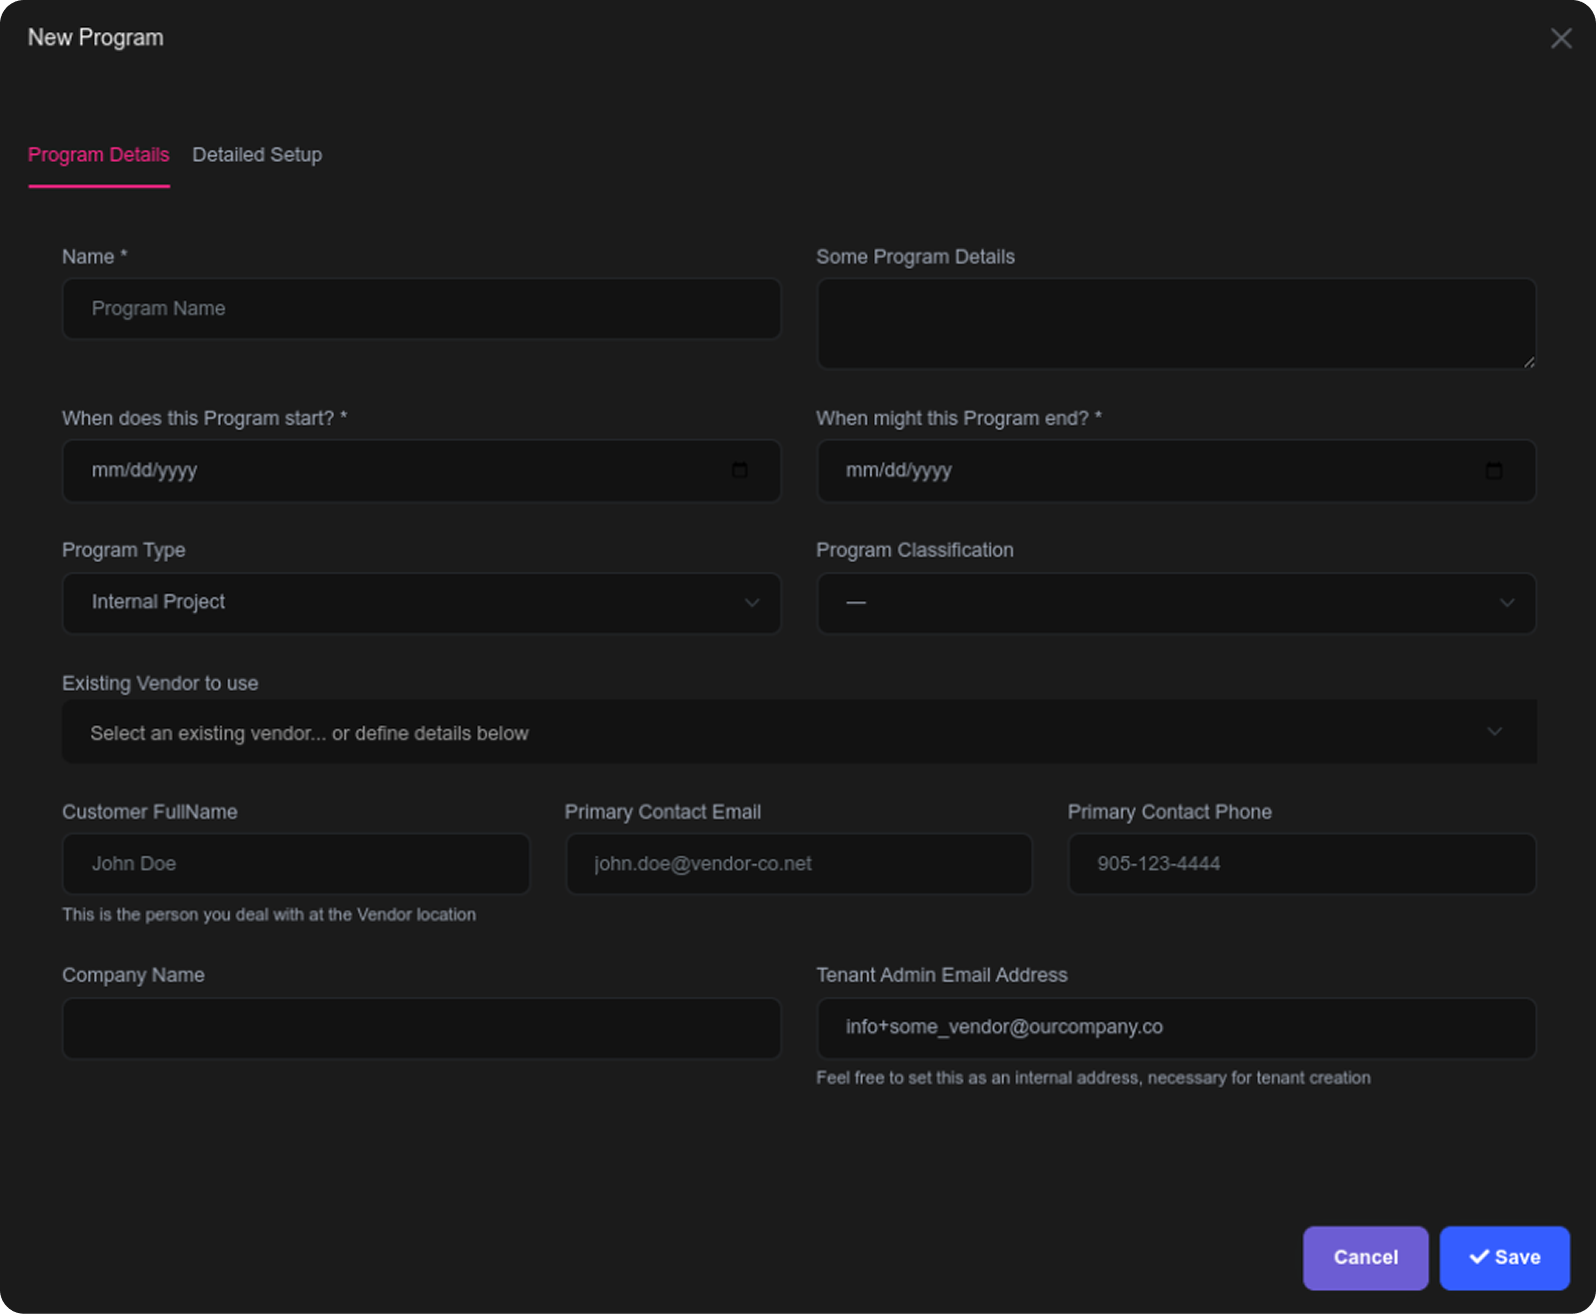Viewport: 1596px width, 1314px height.
Task: Click into Some Program Details text area
Action: click(1175, 323)
